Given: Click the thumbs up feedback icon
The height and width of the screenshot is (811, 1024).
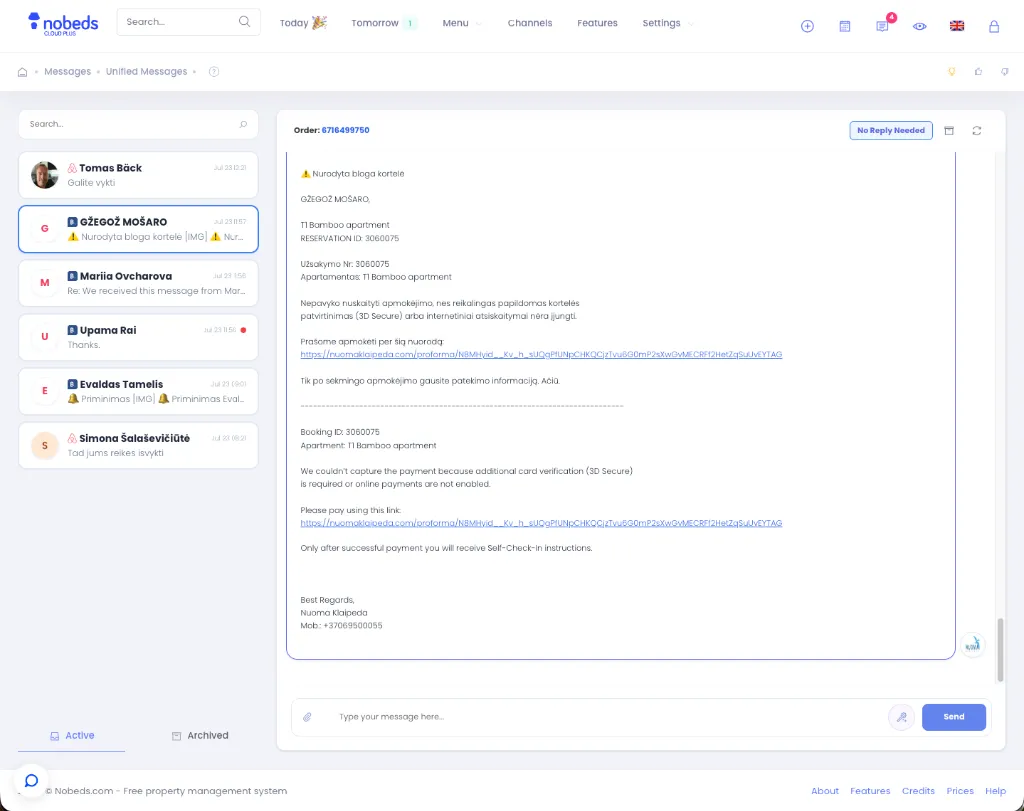Looking at the screenshot, I should point(978,72).
